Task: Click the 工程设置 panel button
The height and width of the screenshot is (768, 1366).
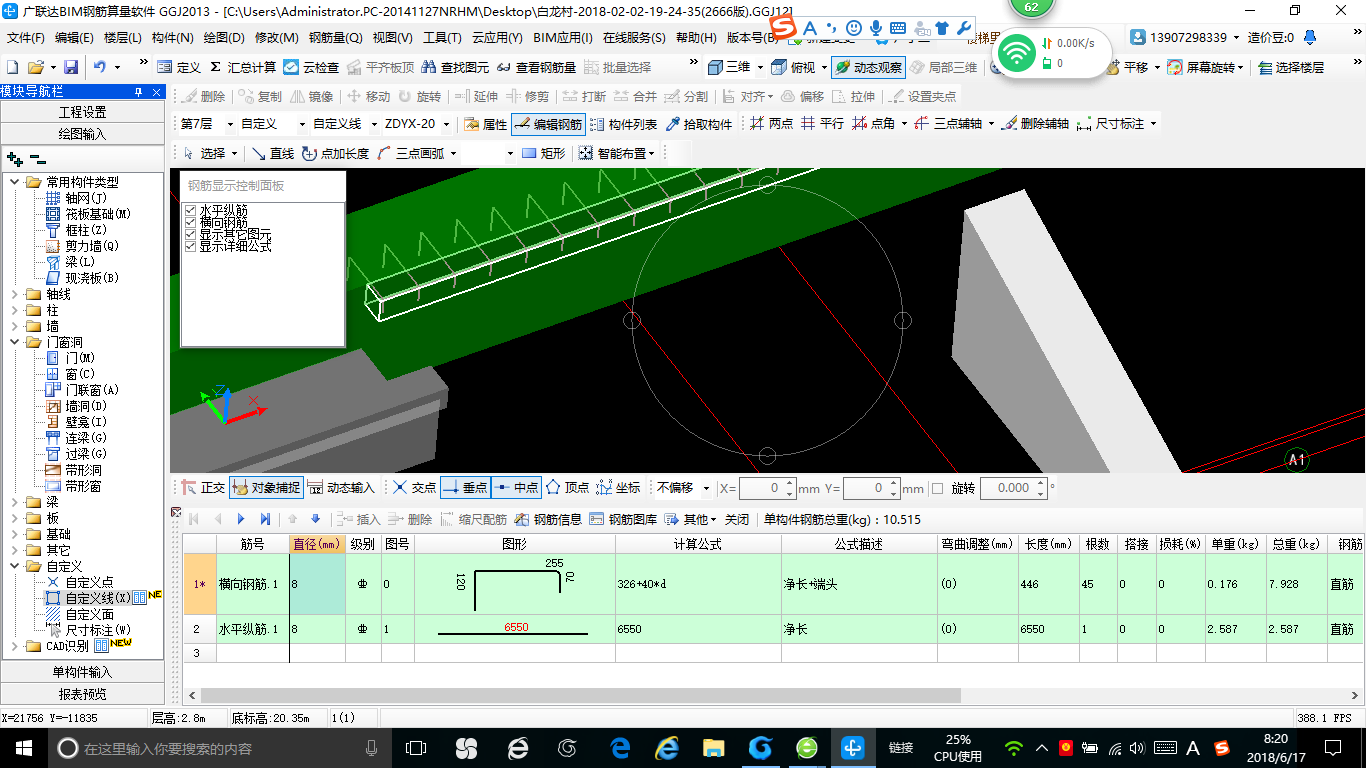Action: 82,112
